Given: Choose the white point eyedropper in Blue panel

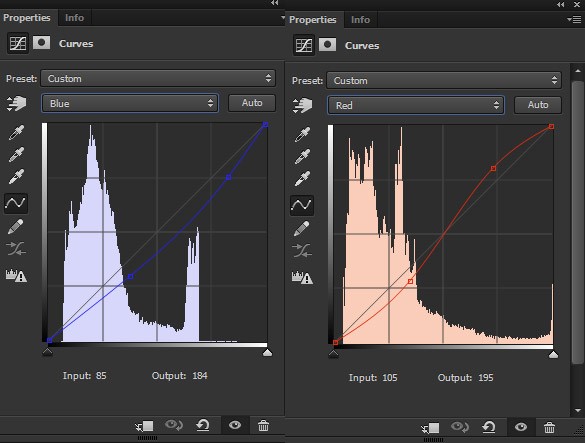Looking at the screenshot, I should coord(16,177).
